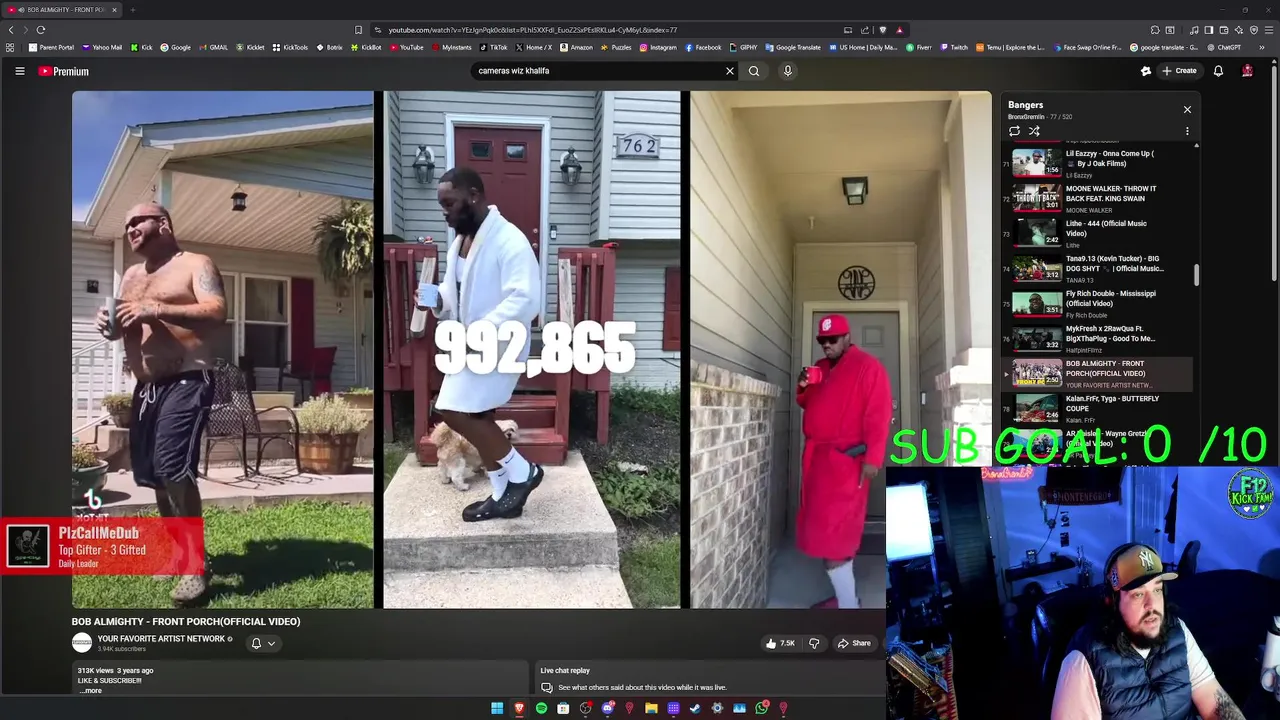Open Windows Start menu
The image size is (1280, 720).
[497, 708]
